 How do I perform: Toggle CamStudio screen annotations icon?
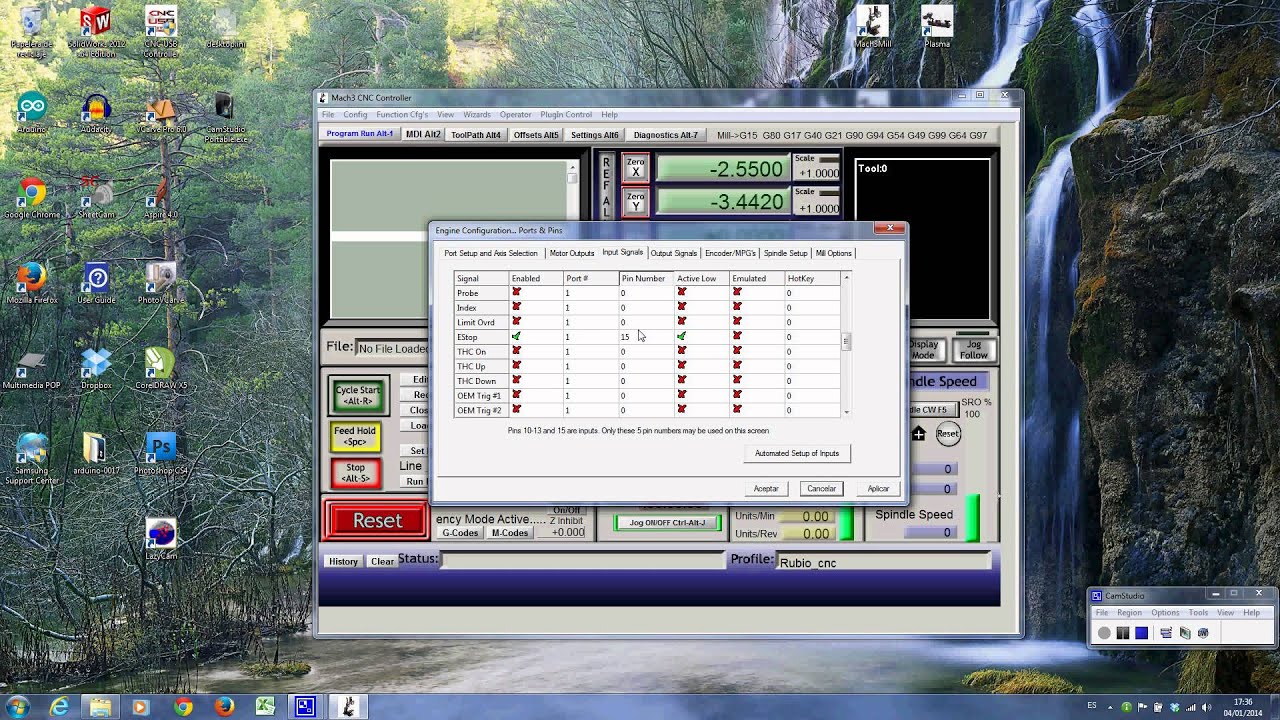tap(1166, 633)
